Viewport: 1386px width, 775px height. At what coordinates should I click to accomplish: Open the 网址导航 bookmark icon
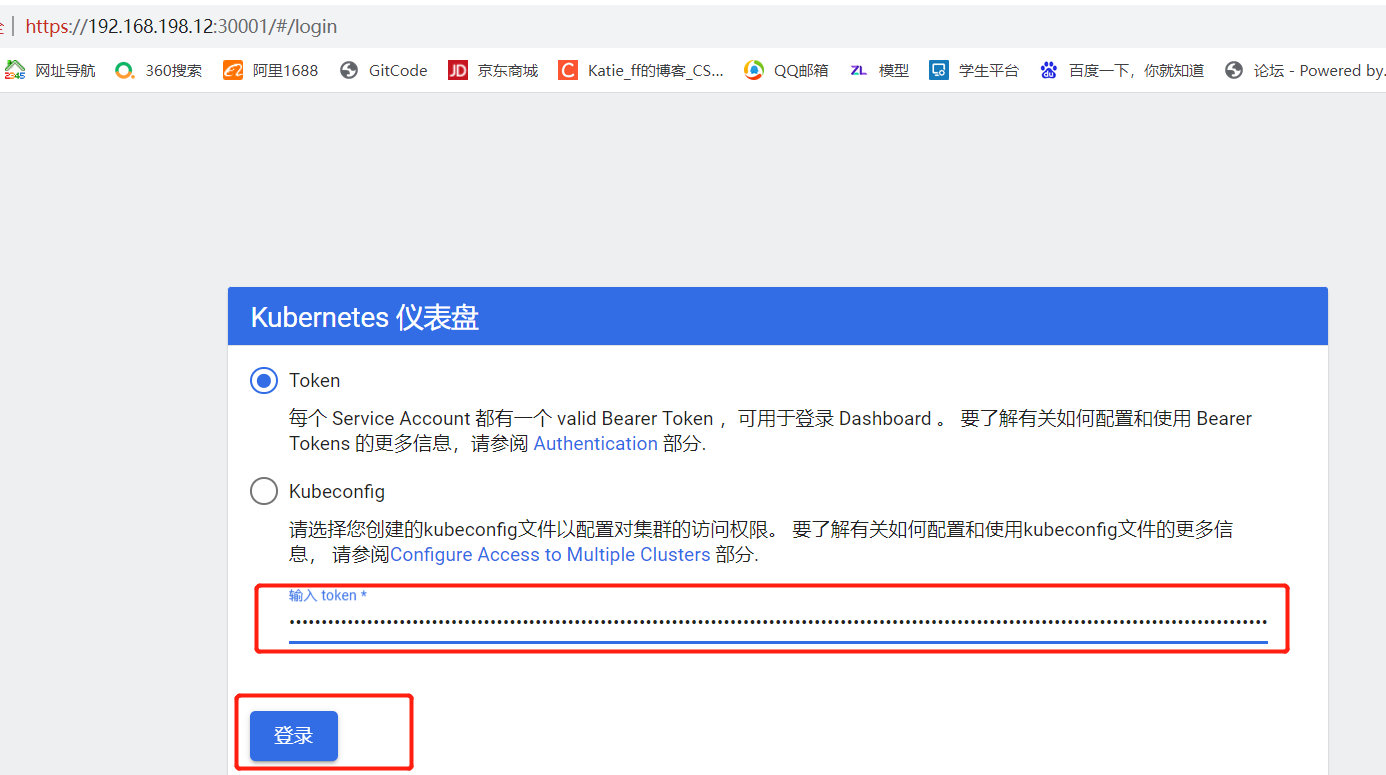pos(15,70)
